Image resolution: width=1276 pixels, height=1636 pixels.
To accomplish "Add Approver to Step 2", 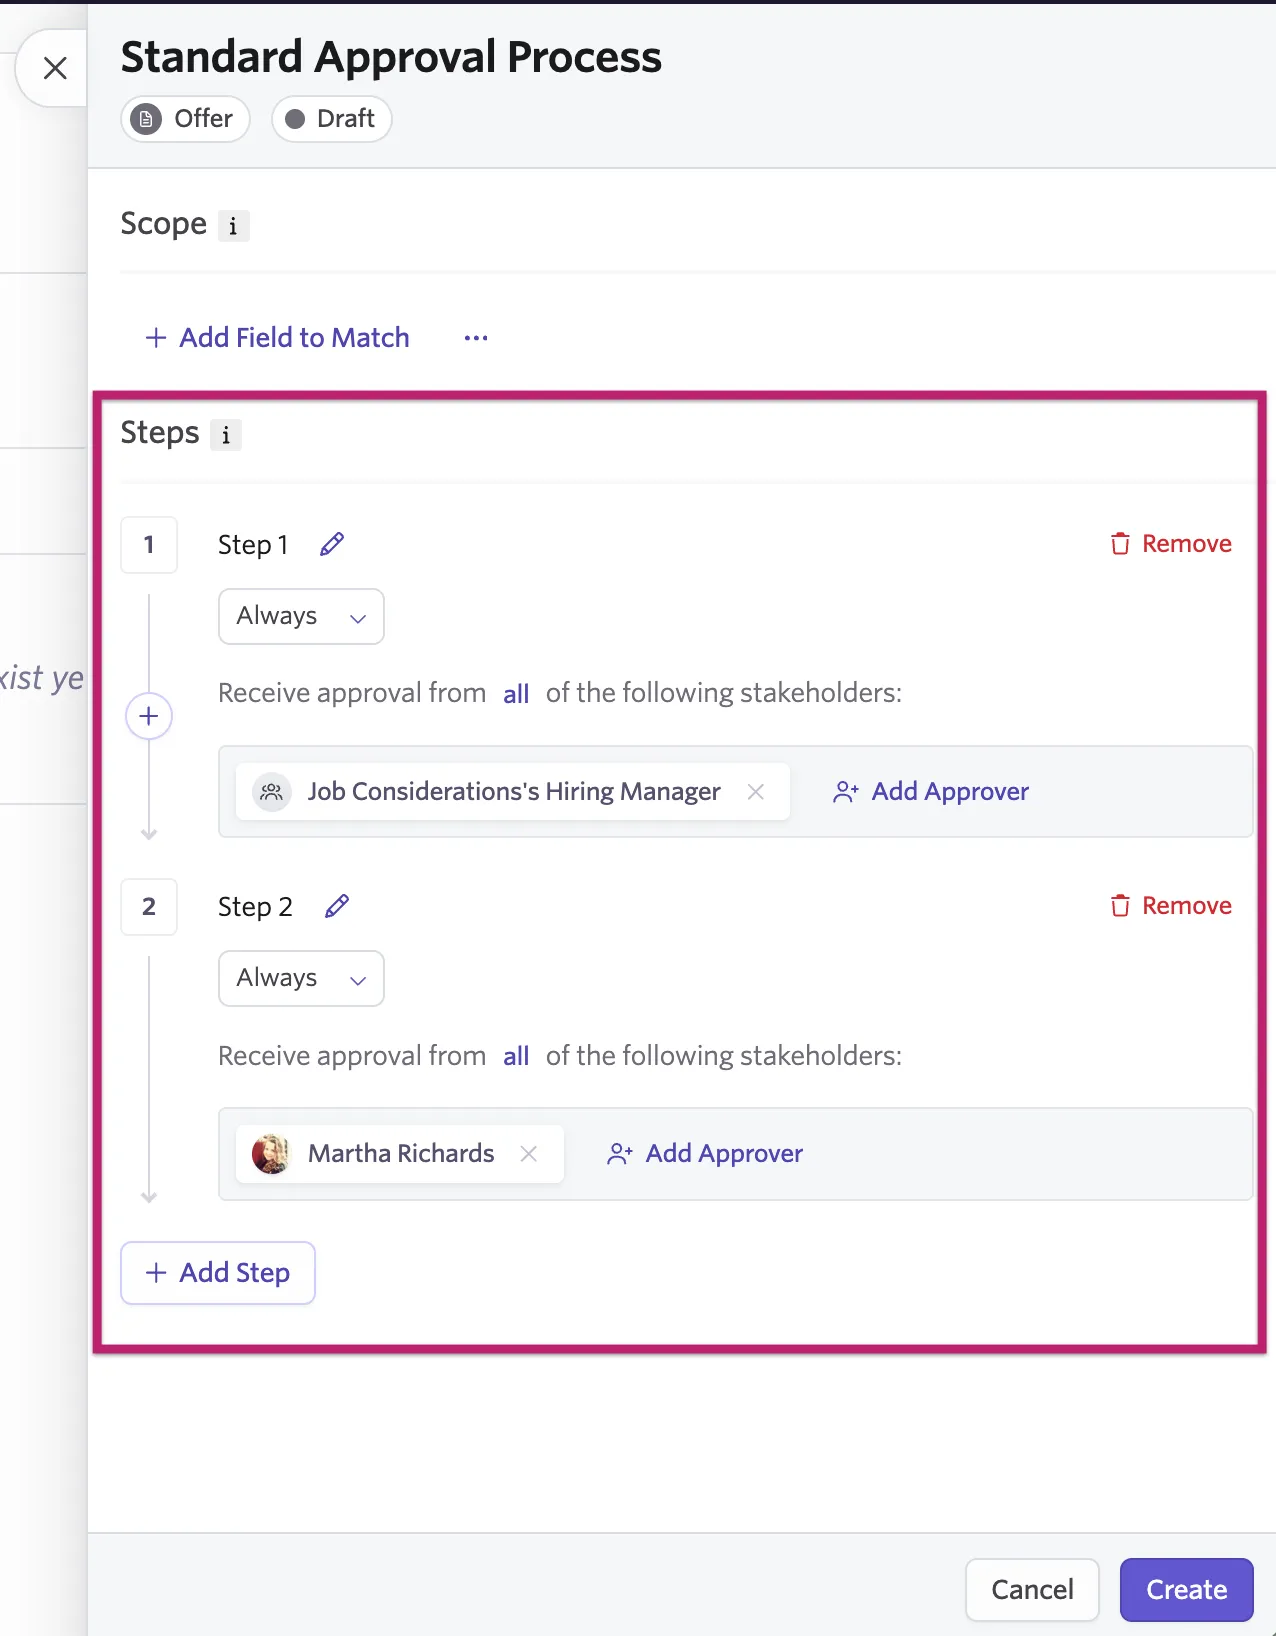I will pos(705,1154).
